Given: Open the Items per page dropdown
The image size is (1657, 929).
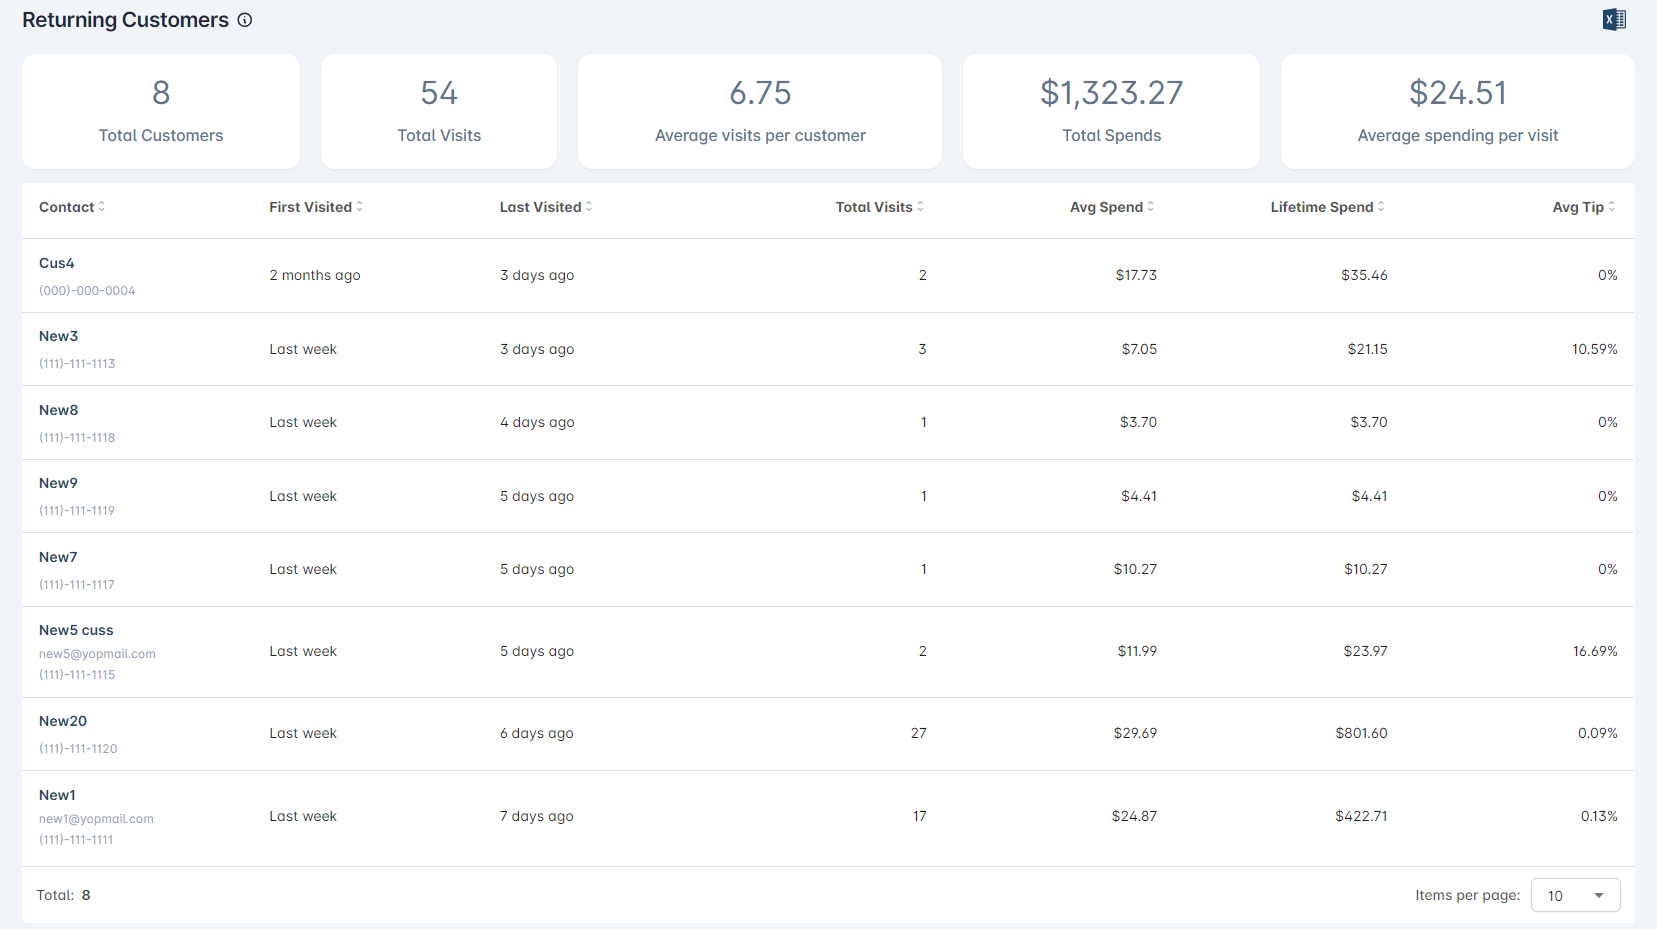Looking at the screenshot, I should tap(1575, 895).
